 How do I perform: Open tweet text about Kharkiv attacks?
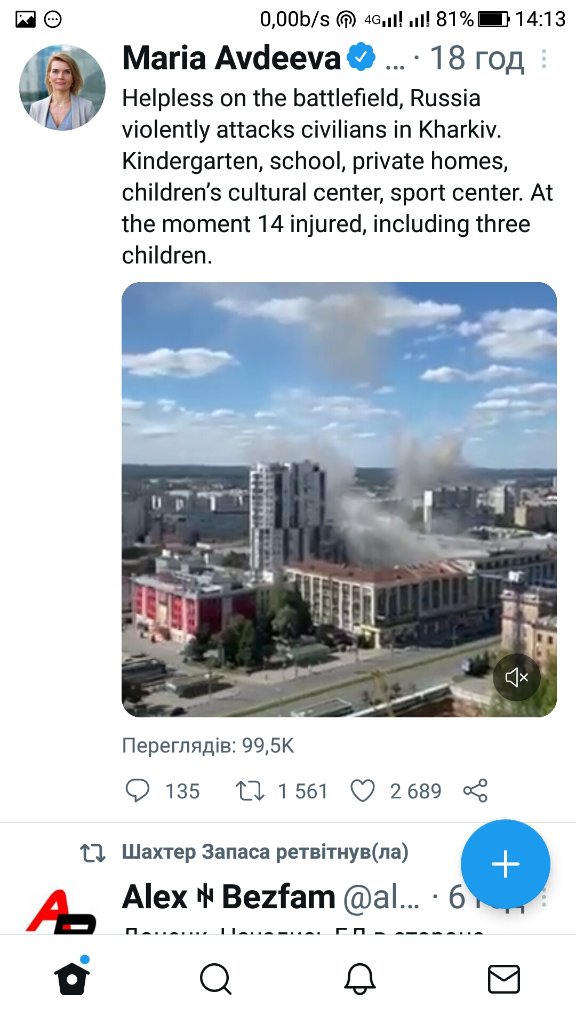[x=338, y=176]
